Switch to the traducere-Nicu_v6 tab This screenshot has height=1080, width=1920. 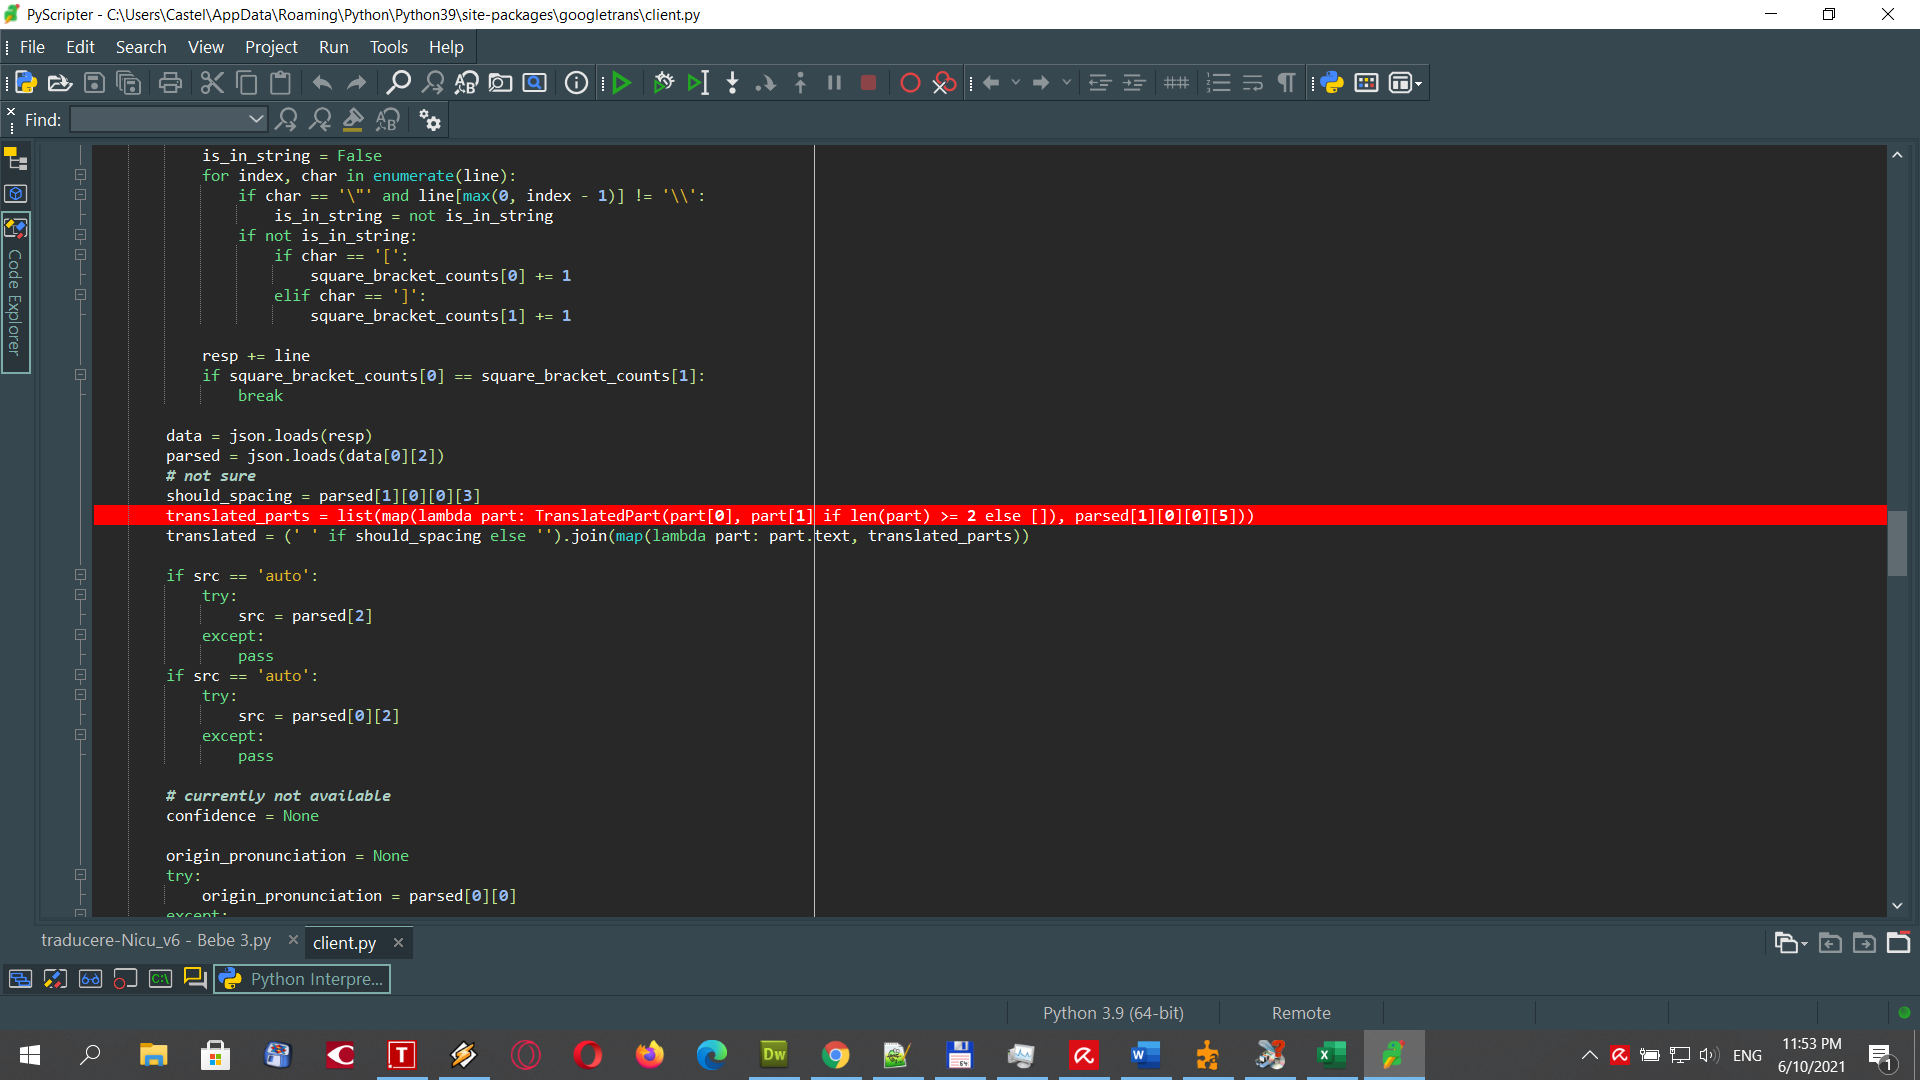[155, 940]
